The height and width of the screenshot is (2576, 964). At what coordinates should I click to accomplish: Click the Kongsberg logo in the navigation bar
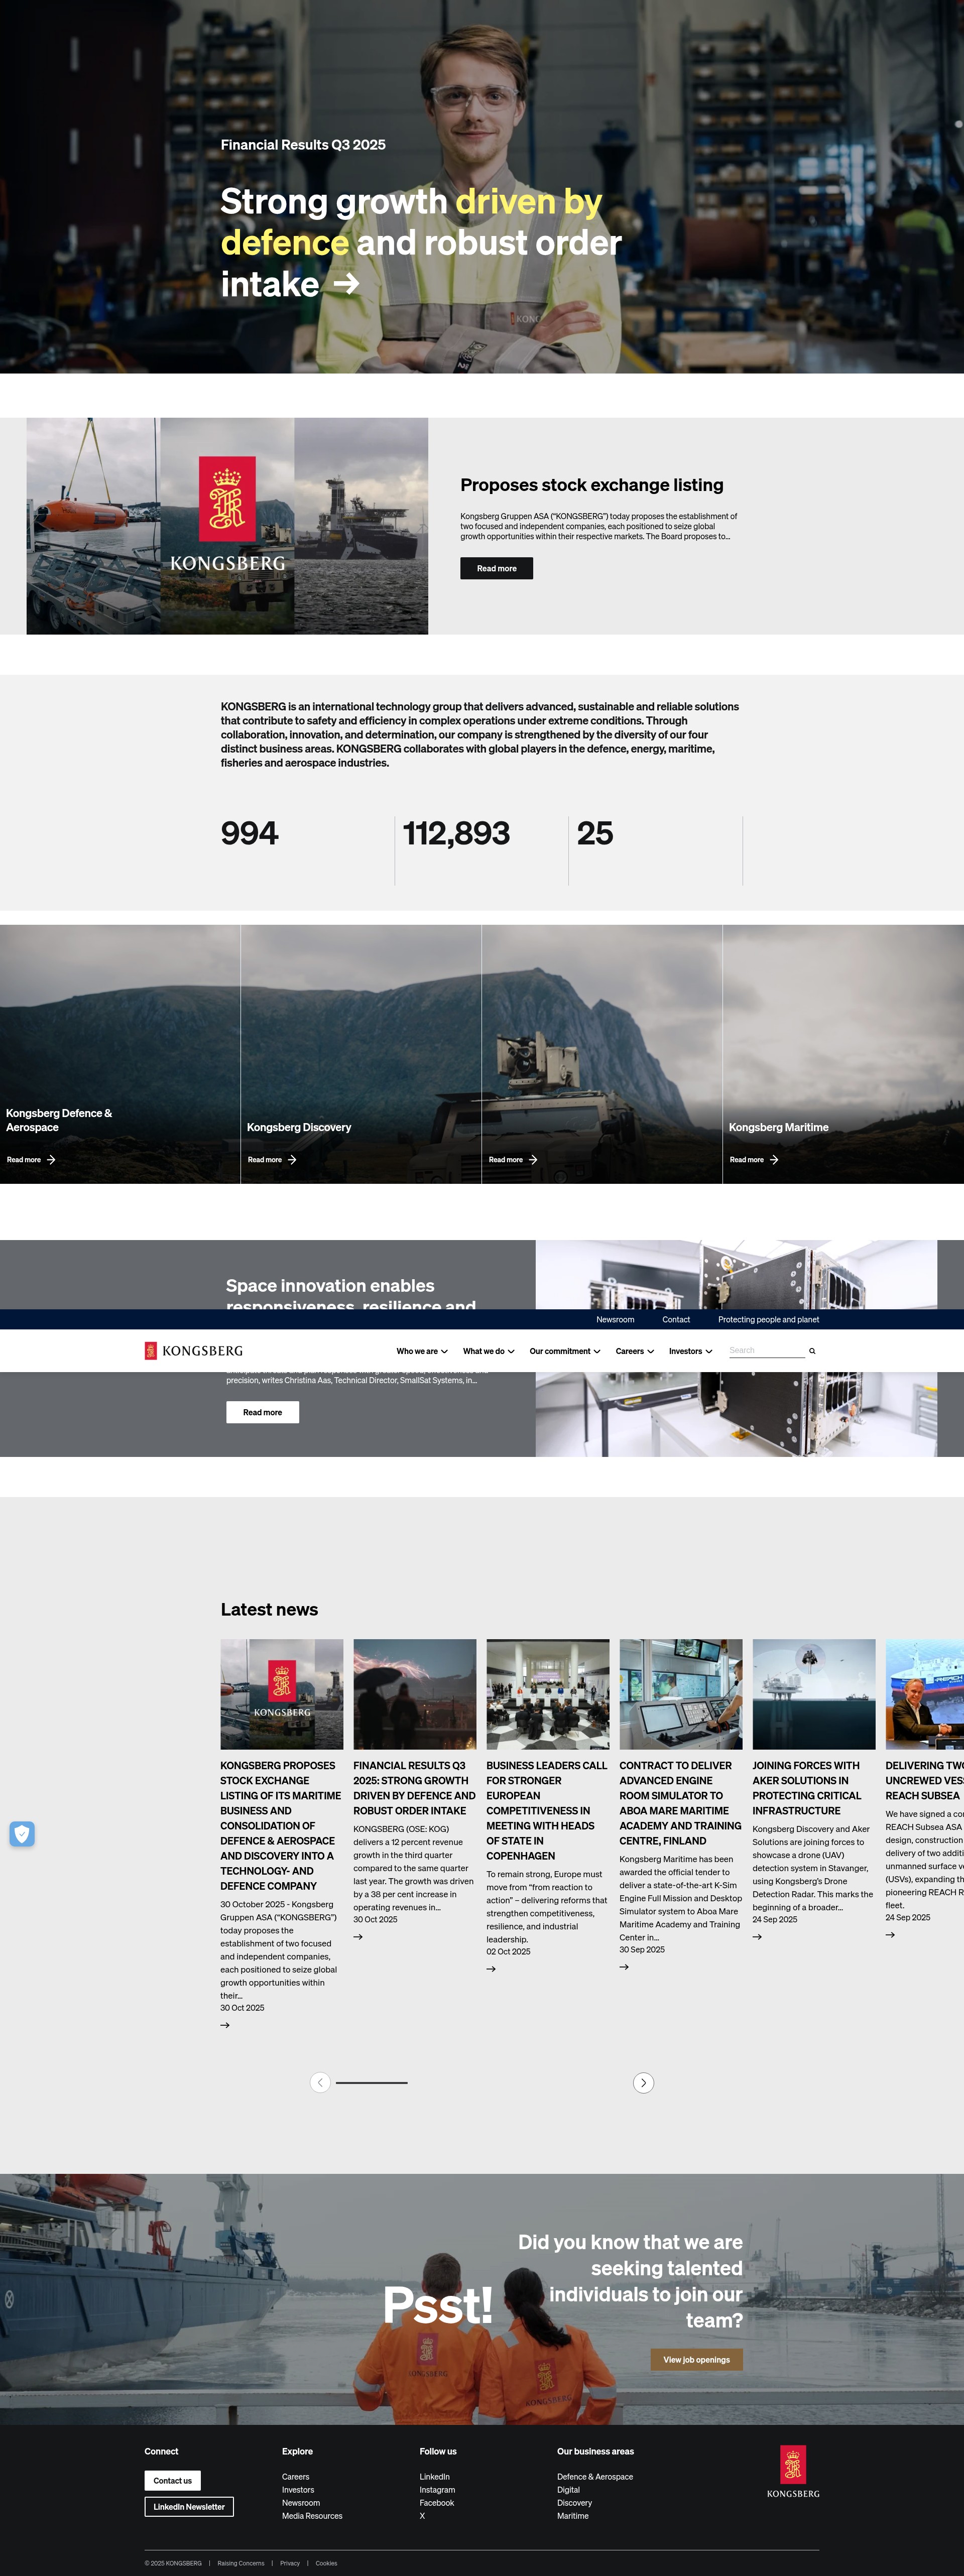click(x=194, y=1351)
